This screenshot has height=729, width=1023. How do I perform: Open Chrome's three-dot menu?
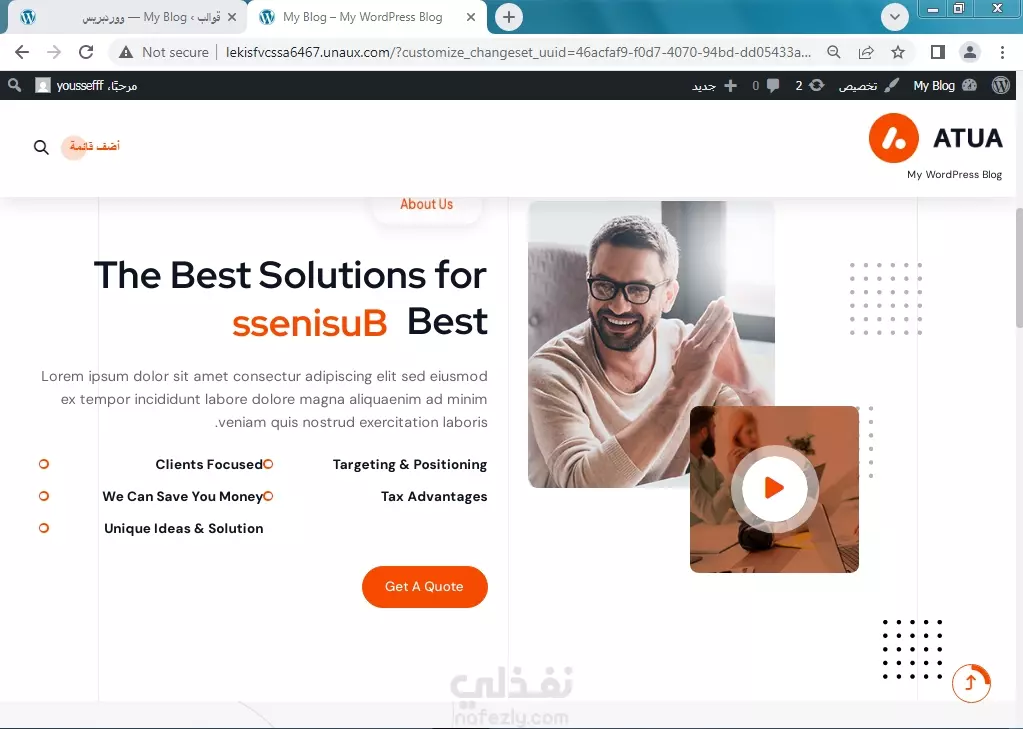tap(1002, 52)
